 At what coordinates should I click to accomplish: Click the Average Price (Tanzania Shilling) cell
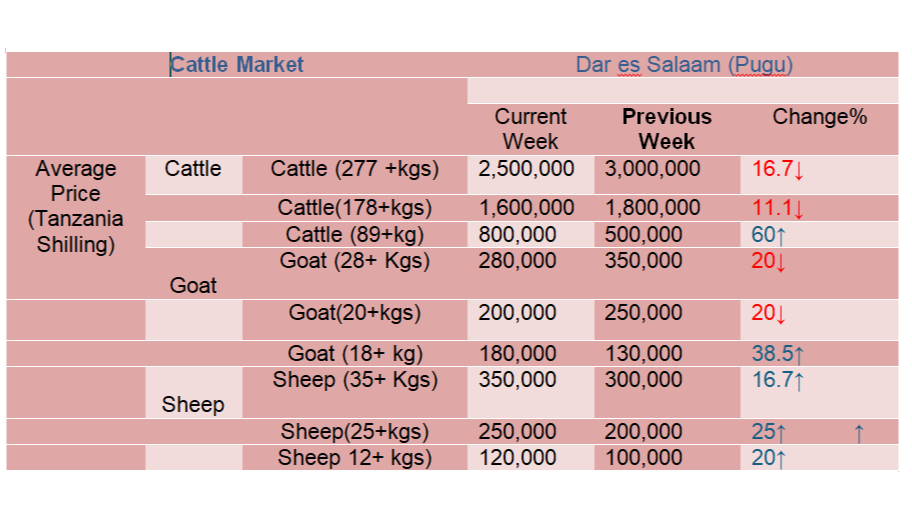coord(76,206)
